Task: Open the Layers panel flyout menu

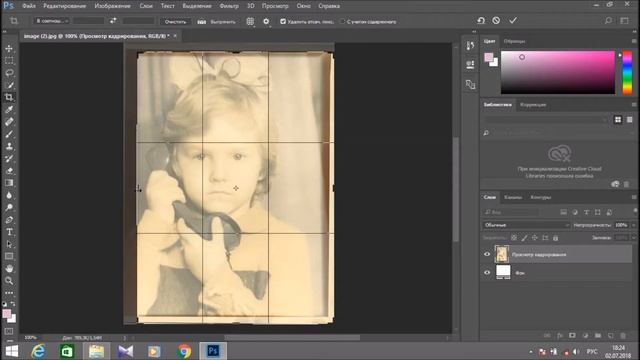Action: 634,197
